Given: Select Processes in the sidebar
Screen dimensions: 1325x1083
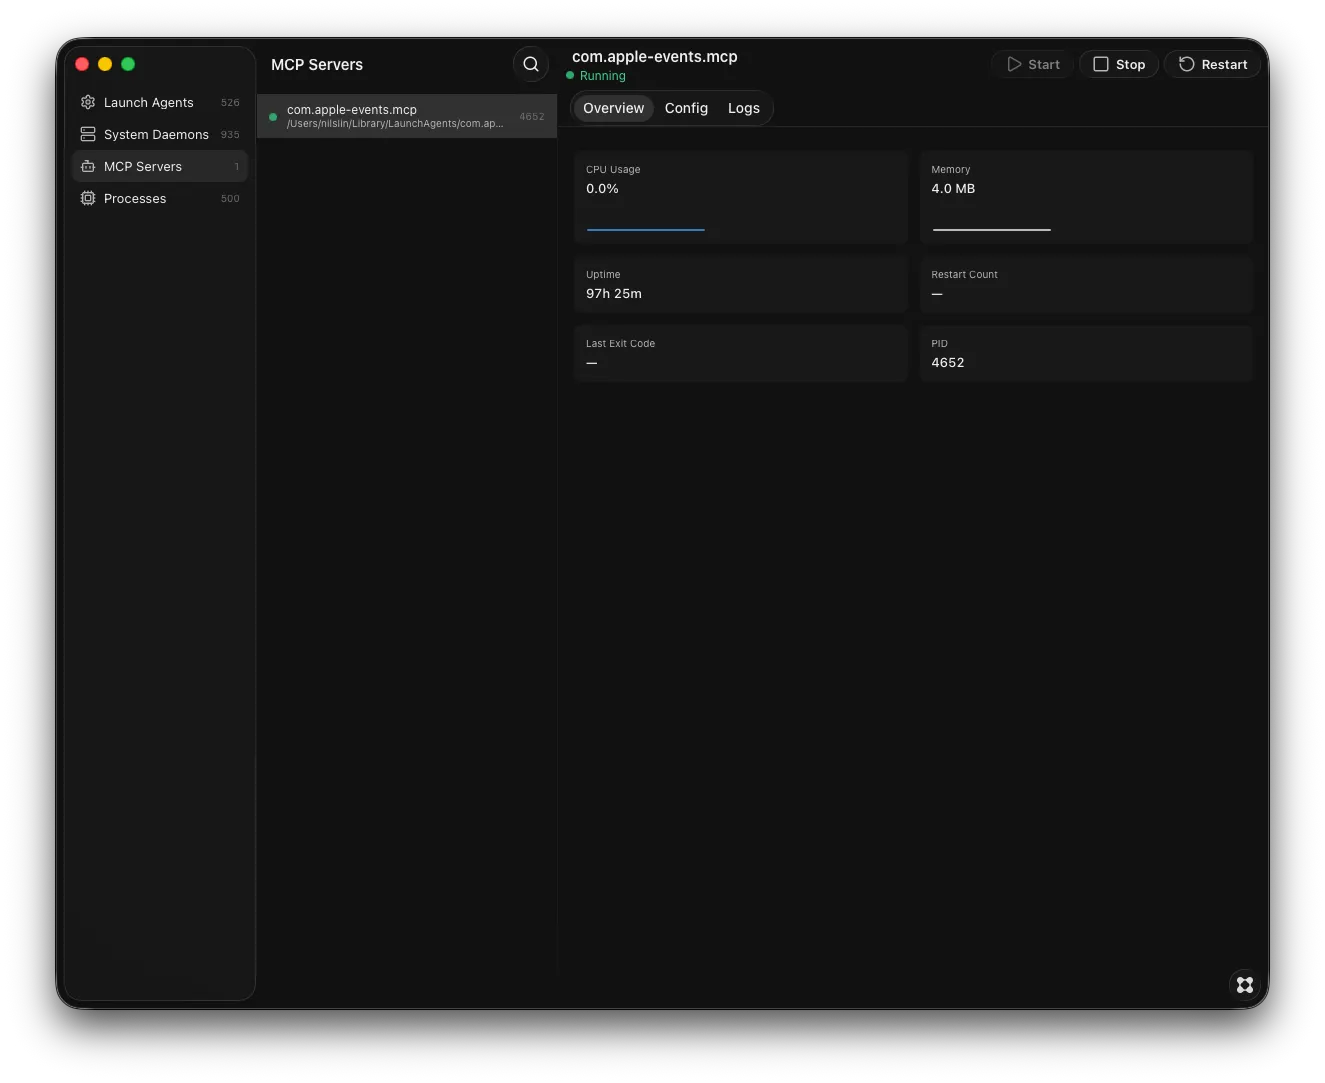Looking at the screenshot, I should pos(160,198).
